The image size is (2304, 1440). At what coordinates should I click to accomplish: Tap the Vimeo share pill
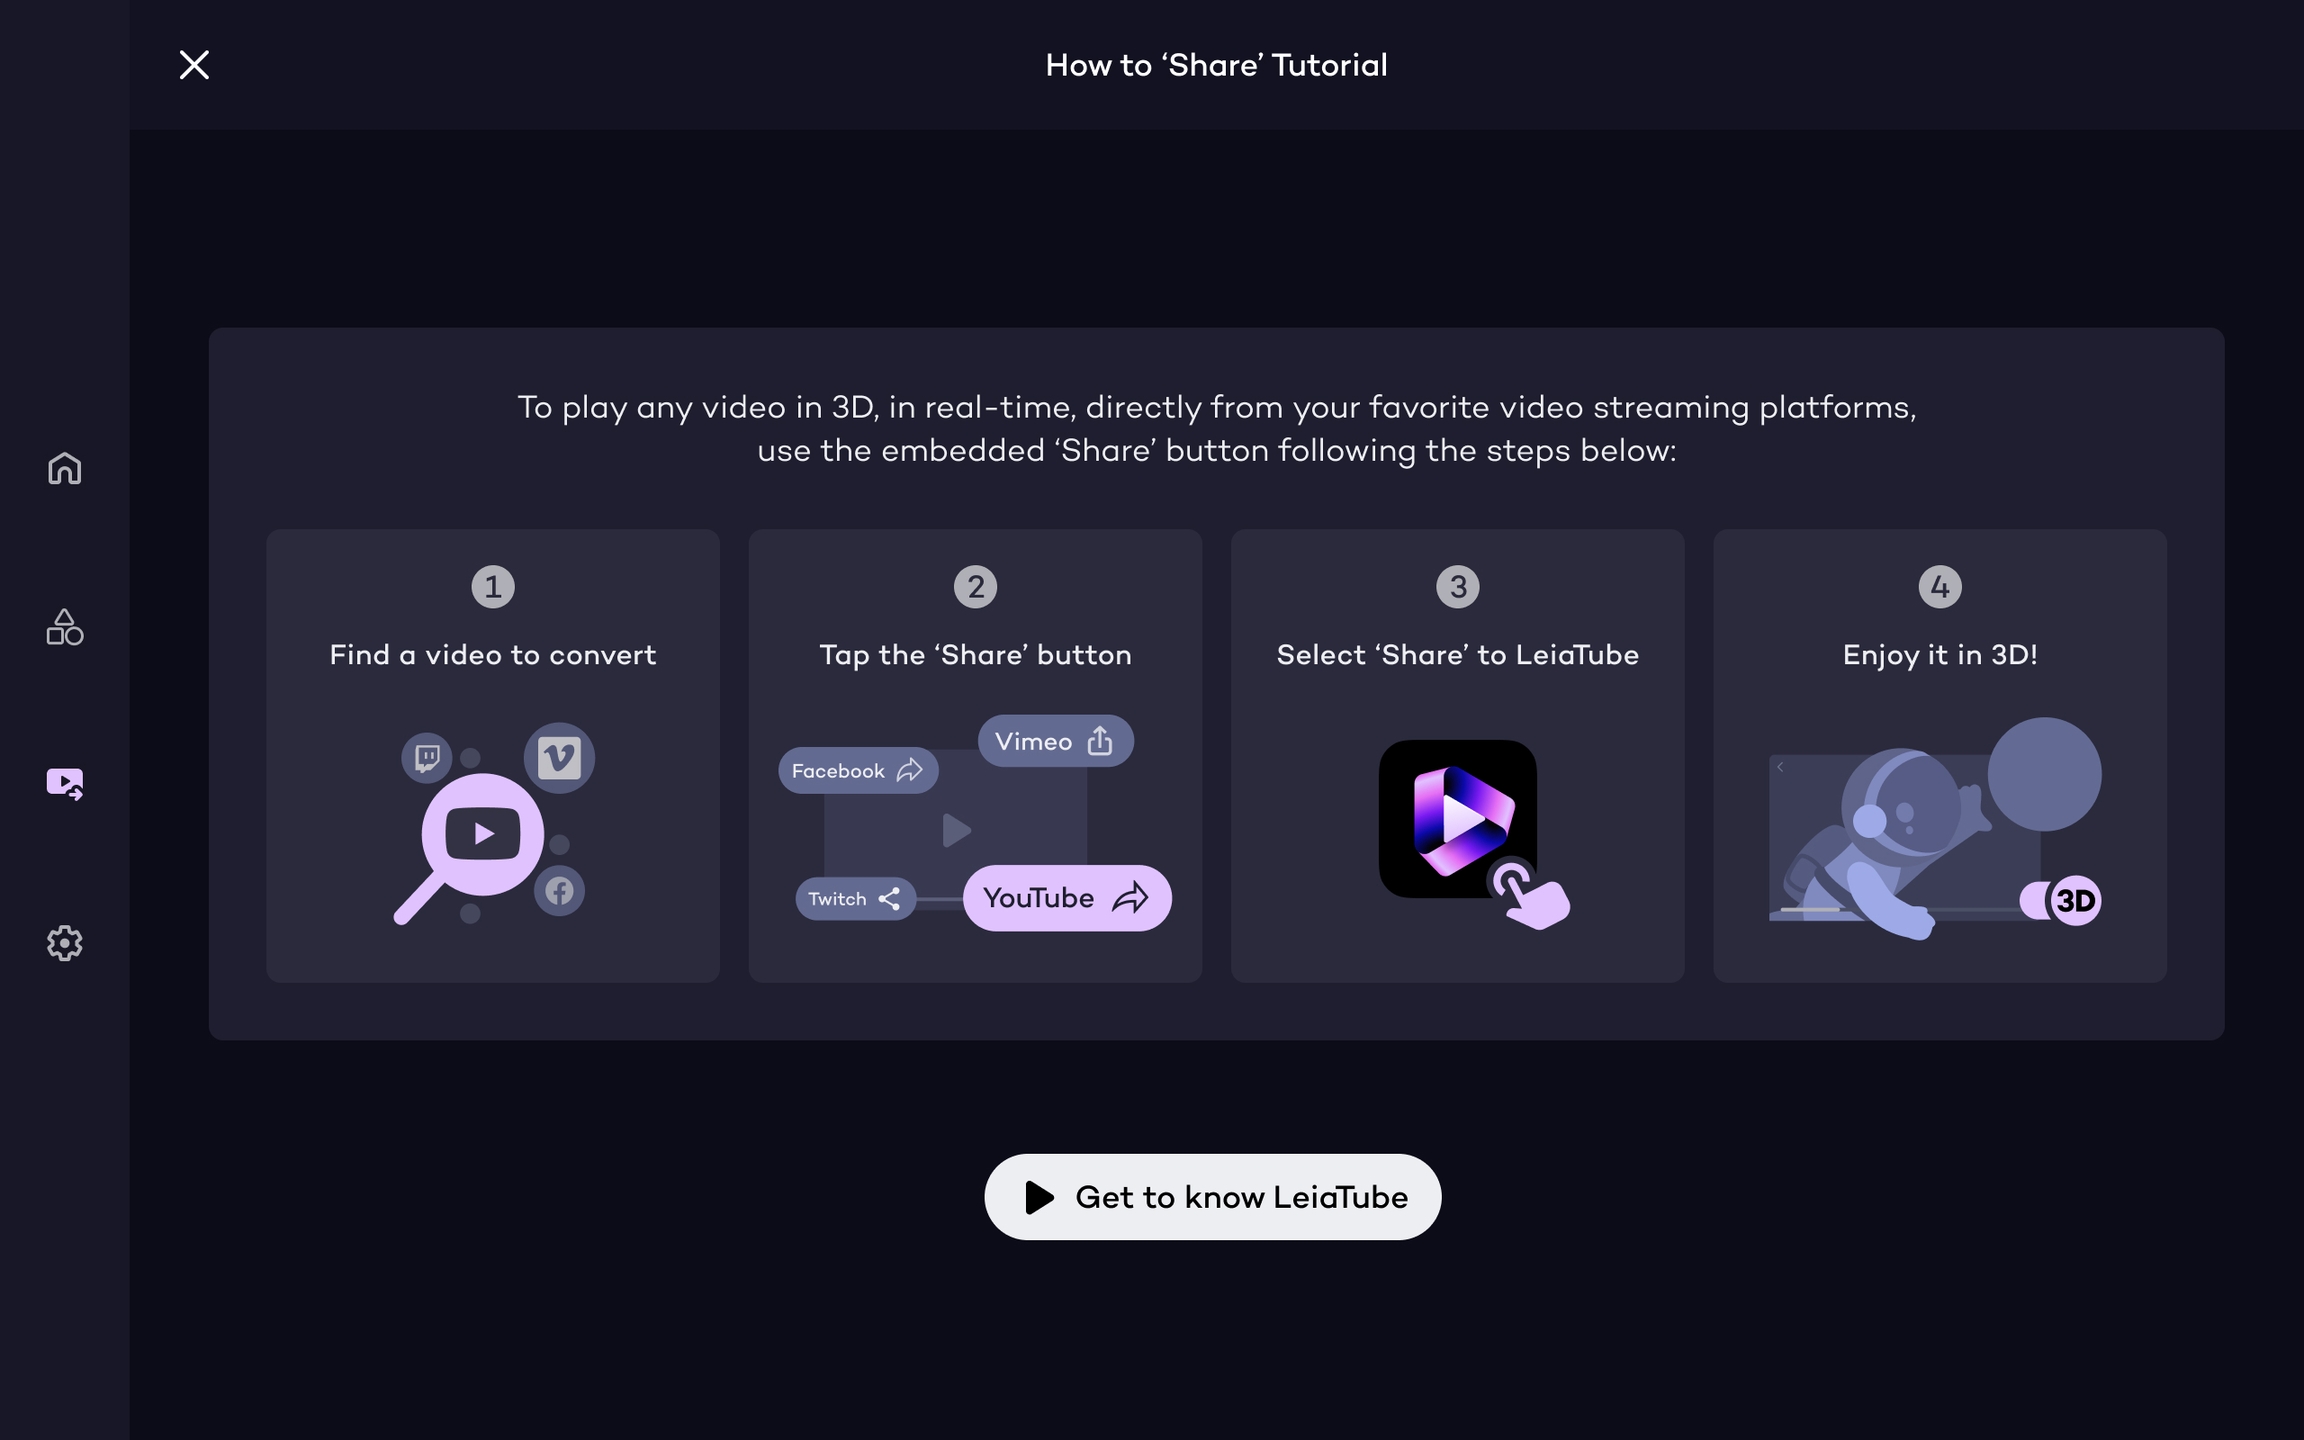click(x=1055, y=741)
